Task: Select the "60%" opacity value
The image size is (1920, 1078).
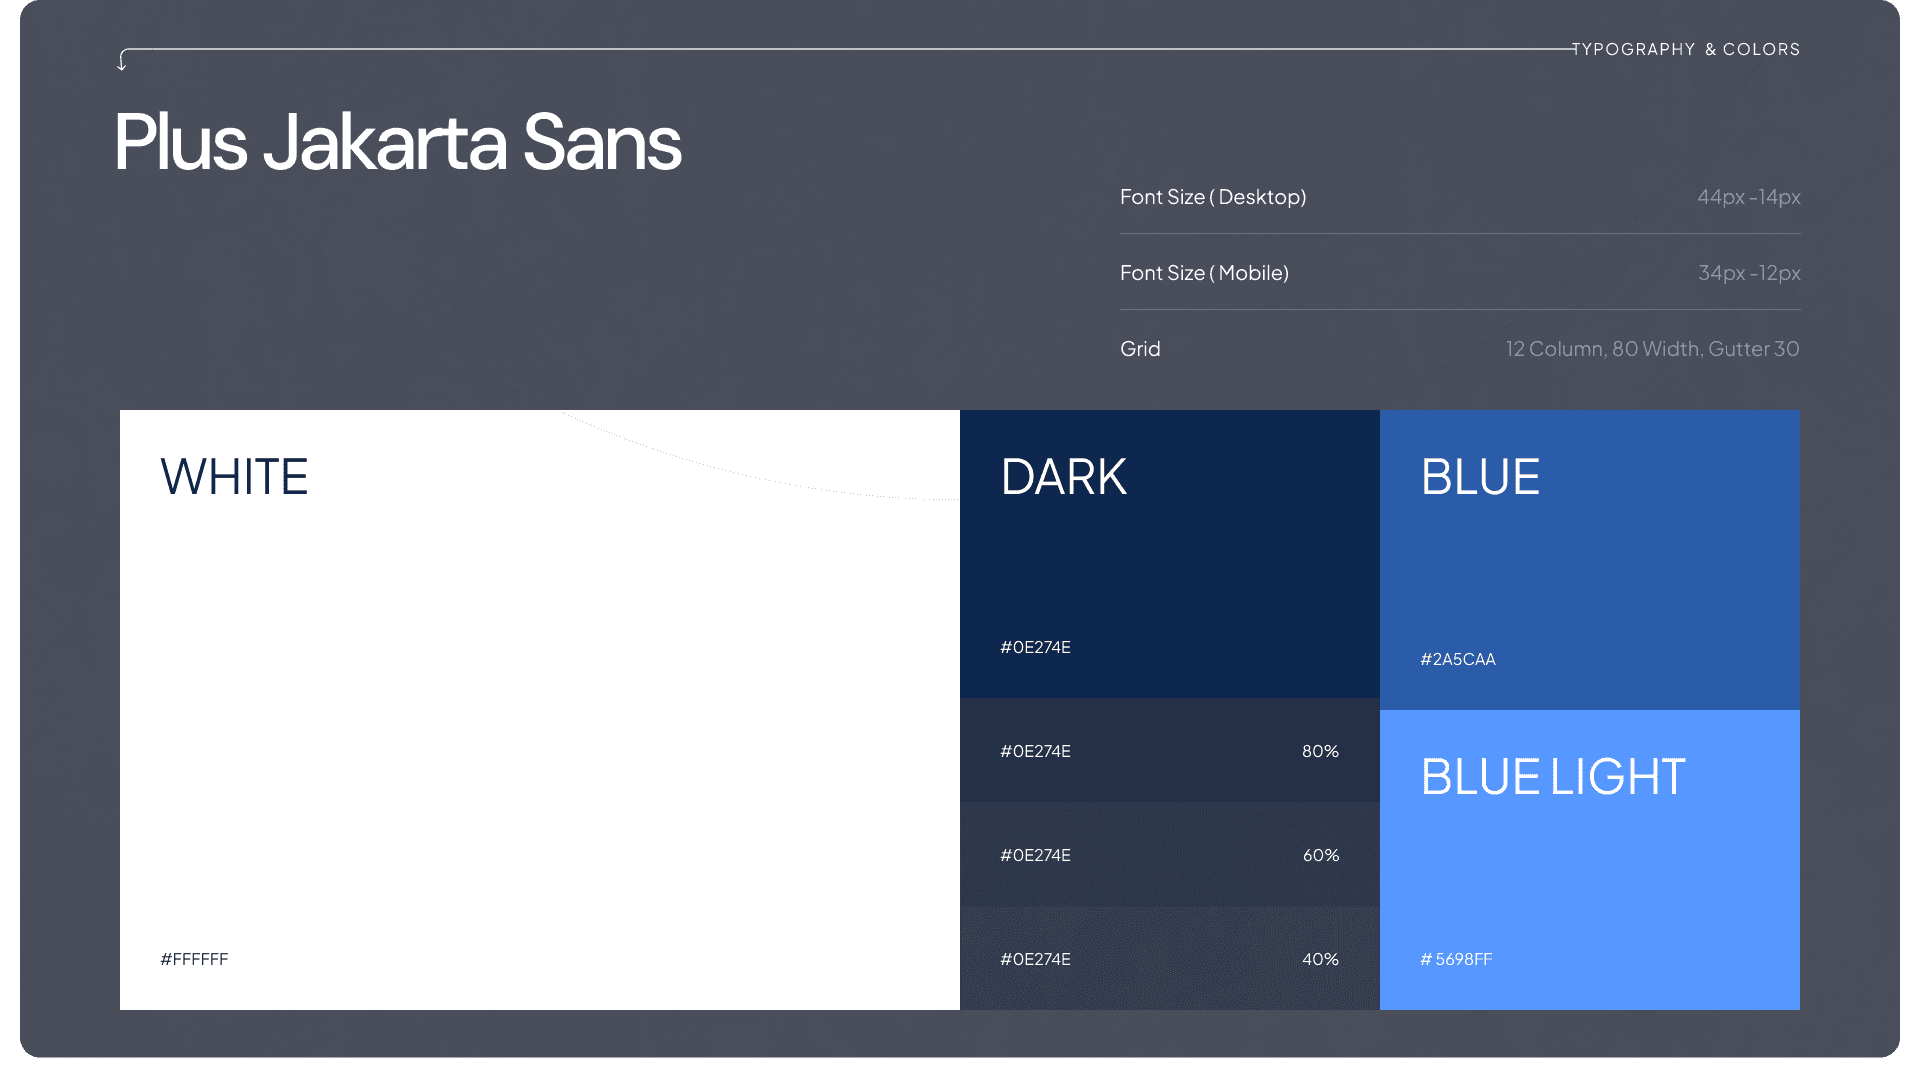Action: tap(1321, 855)
